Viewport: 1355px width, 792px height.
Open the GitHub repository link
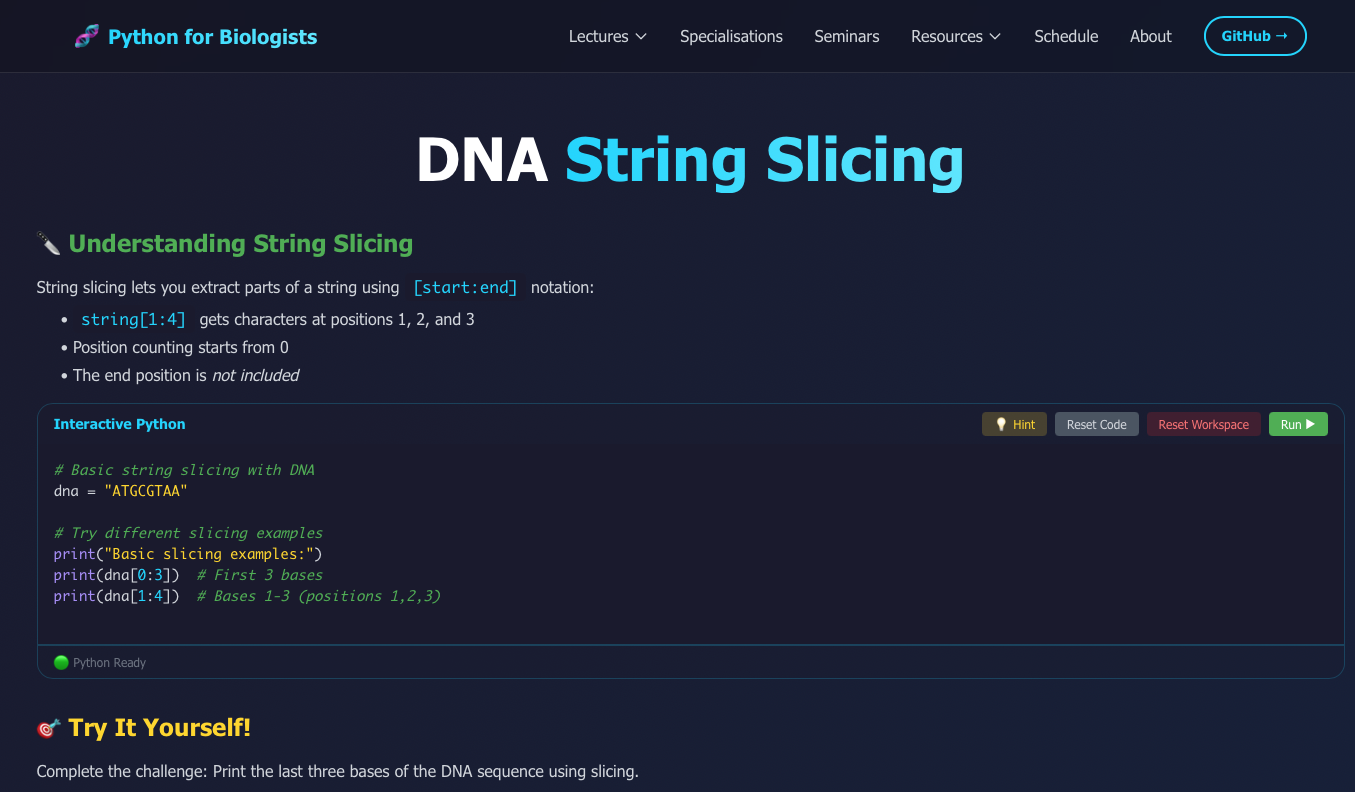point(1255,35)
